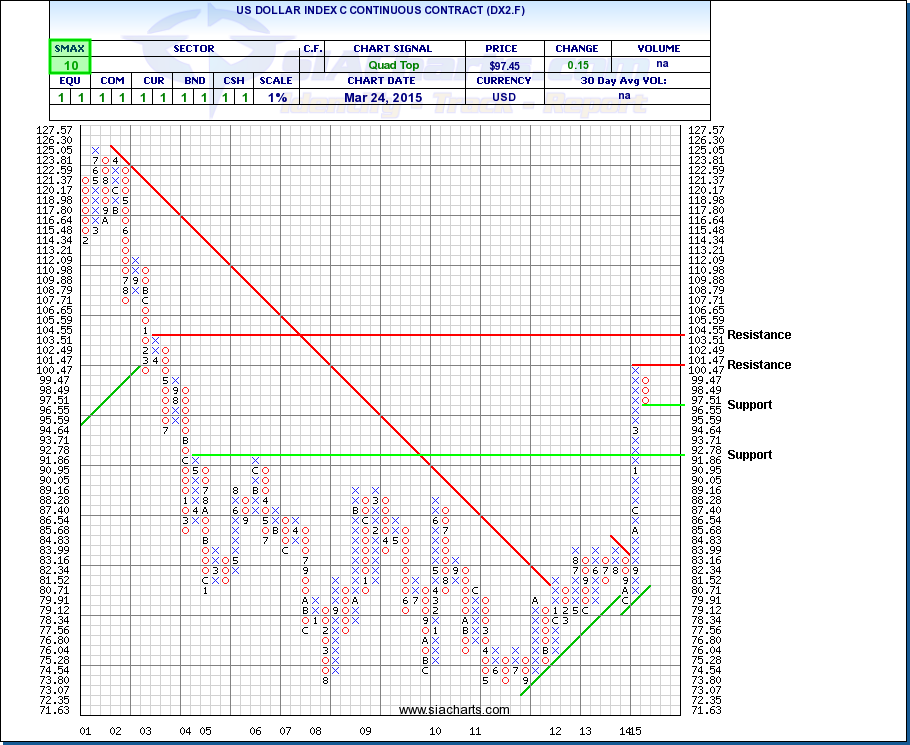
Task: Click the Support label near 91.86
Action: [x=749, y=455]
